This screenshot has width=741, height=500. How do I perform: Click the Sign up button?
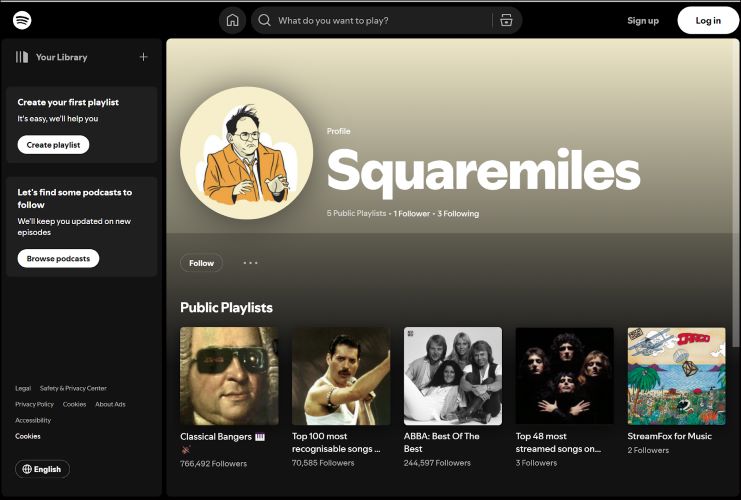[643, 20]
